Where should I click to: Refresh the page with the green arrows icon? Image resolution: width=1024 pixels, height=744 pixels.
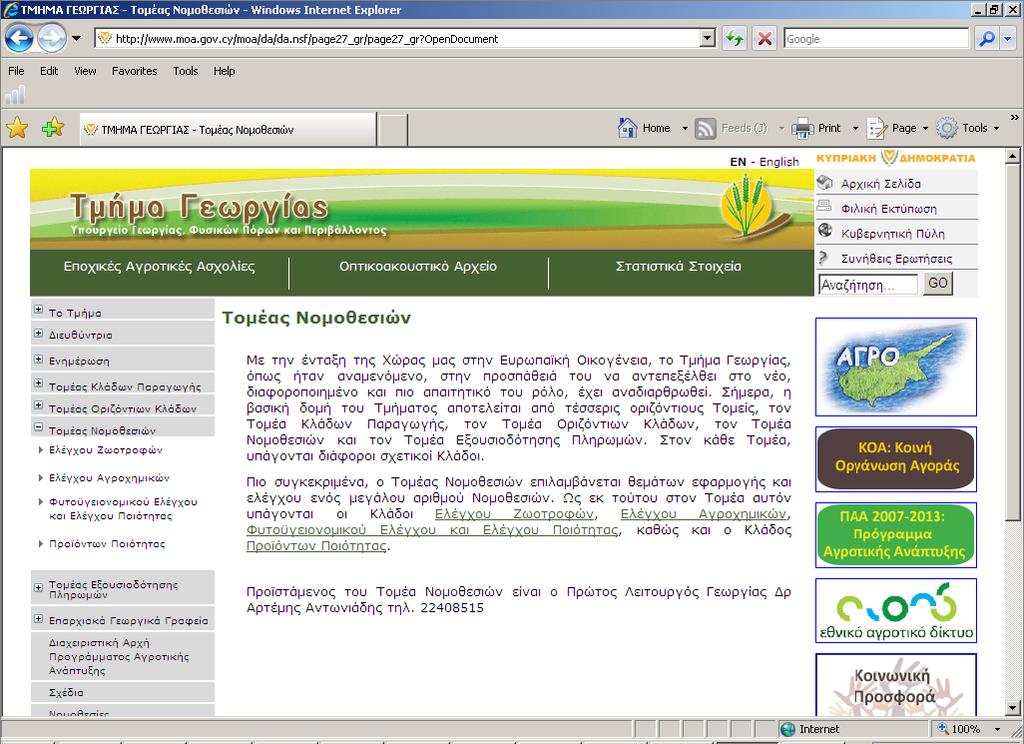tap(735, 39)
